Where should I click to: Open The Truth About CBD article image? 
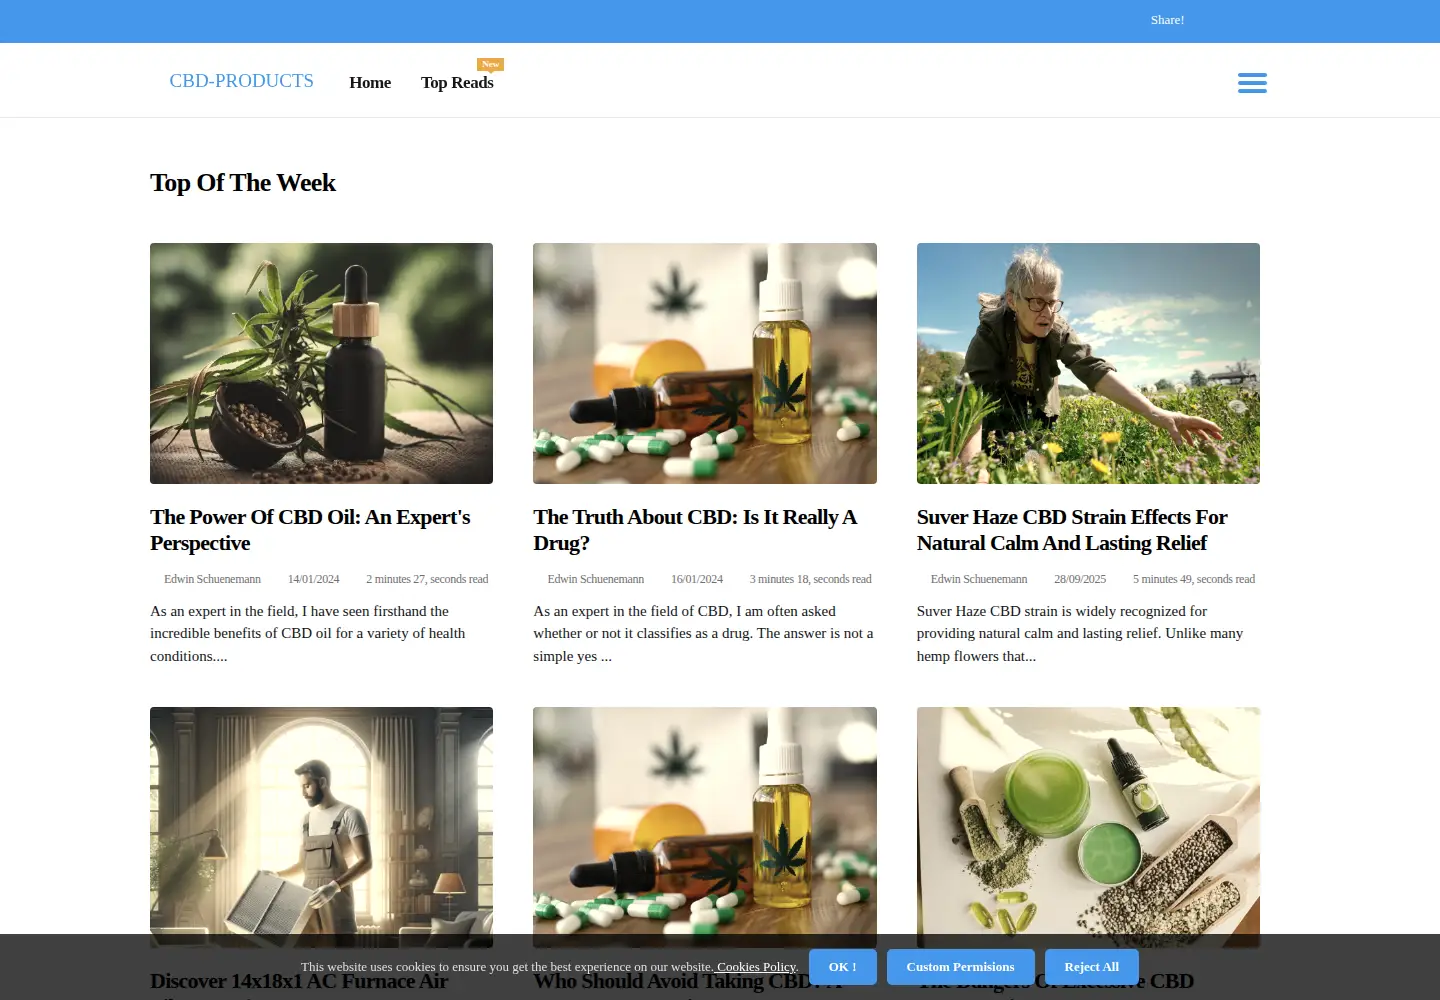click(705, 363)
